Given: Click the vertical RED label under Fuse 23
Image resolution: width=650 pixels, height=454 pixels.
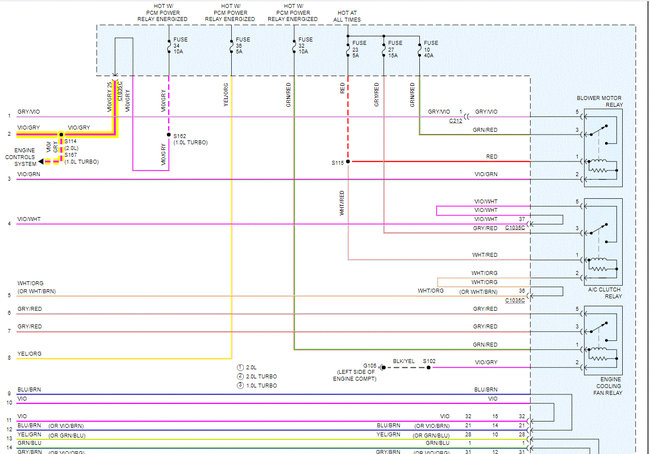Looking at the screenshot, I should 342,88.
